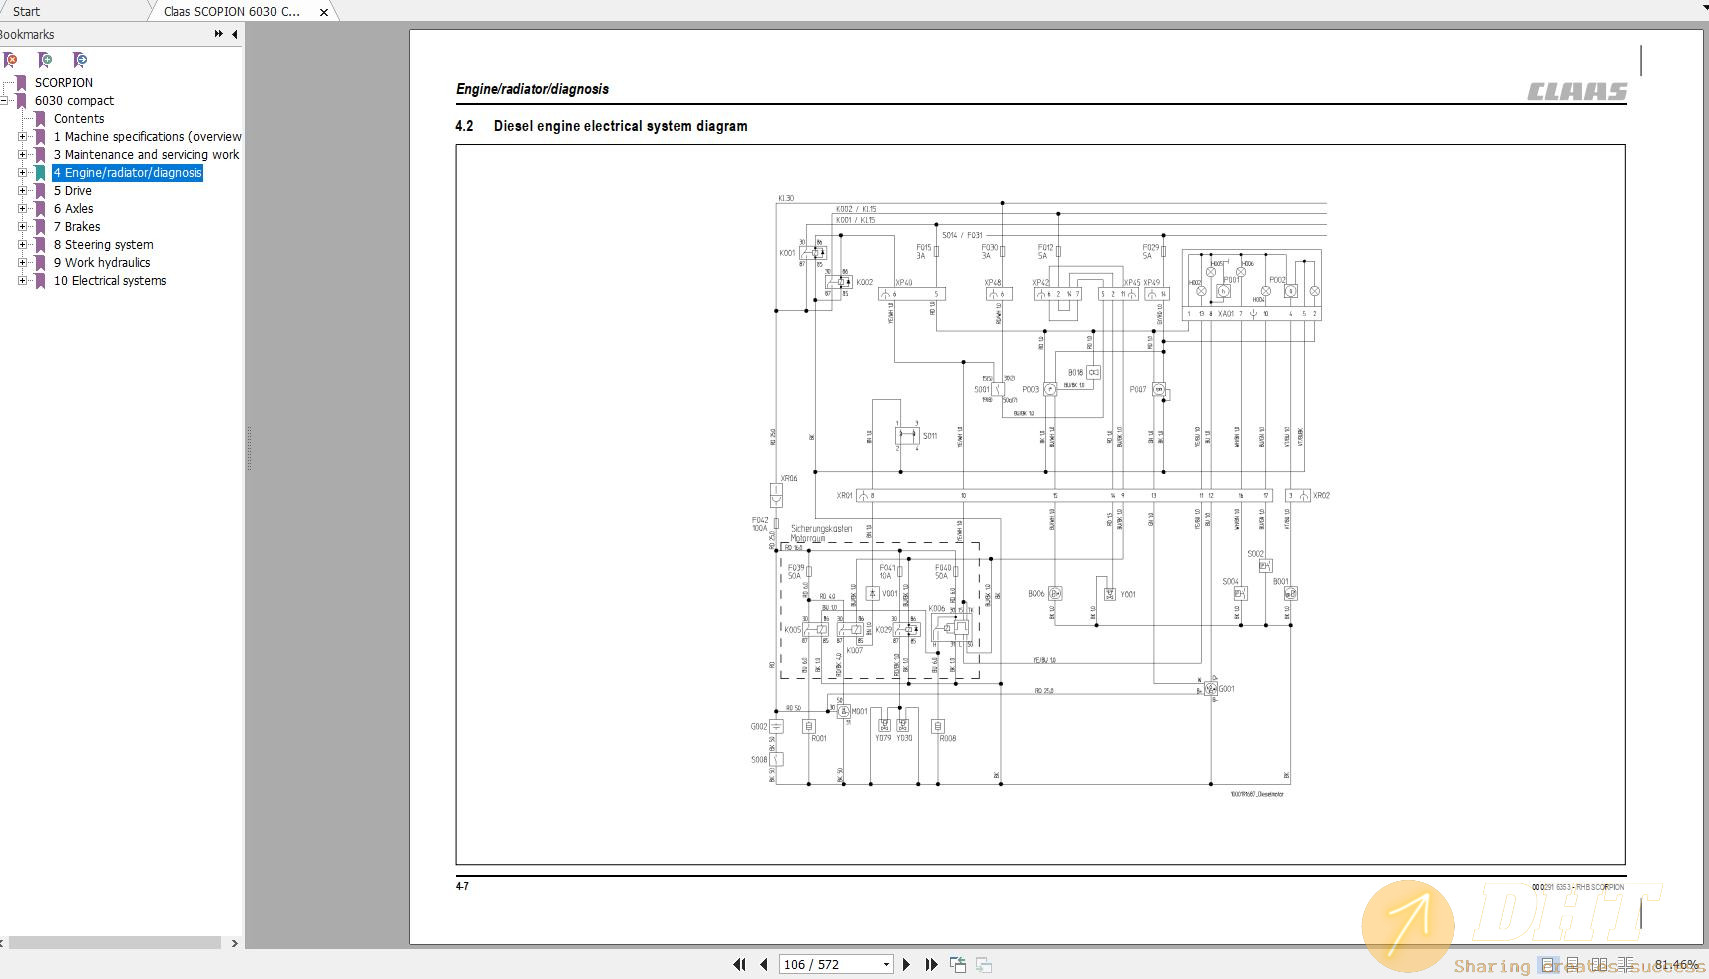Viewport: 1709px width, 979px height.
Task: Select two-page continuous layout icon
Action: (1626, 965)
